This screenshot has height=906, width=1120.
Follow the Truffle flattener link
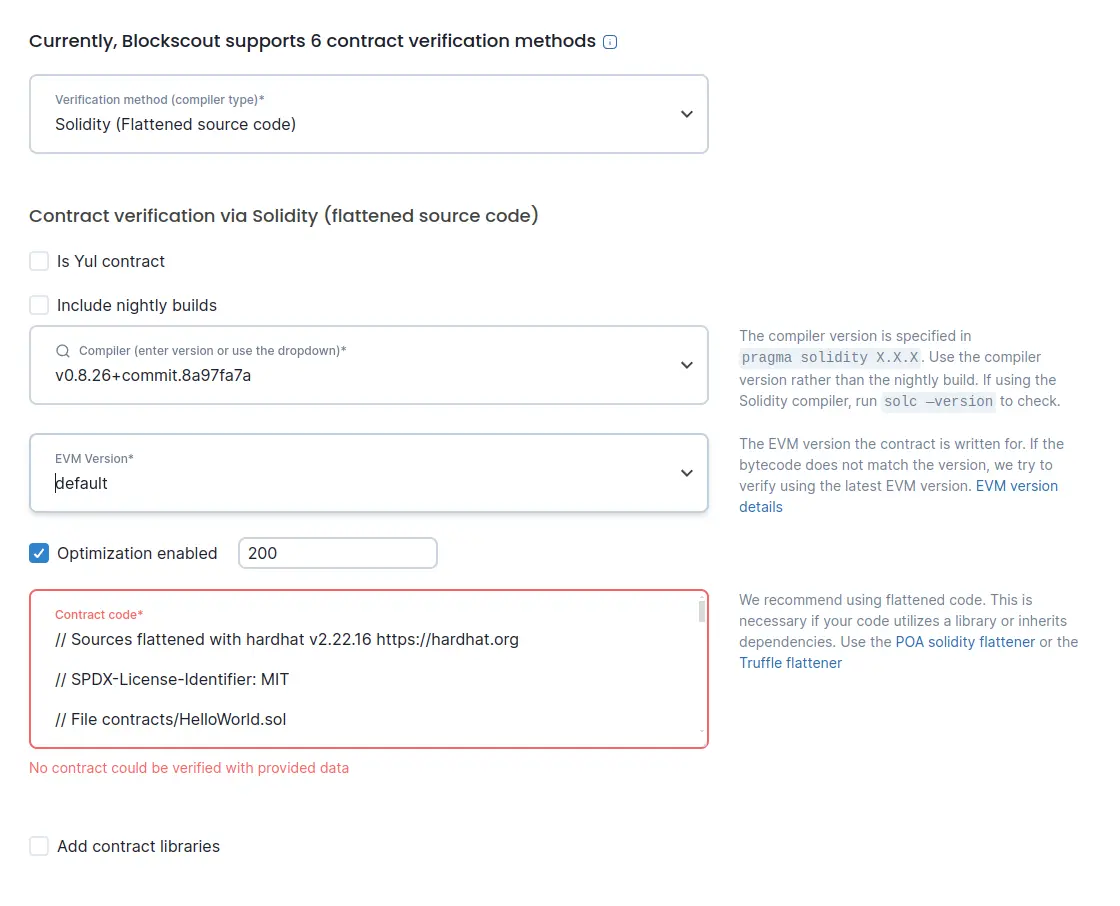pyautogui.click(x=791, y=663)
